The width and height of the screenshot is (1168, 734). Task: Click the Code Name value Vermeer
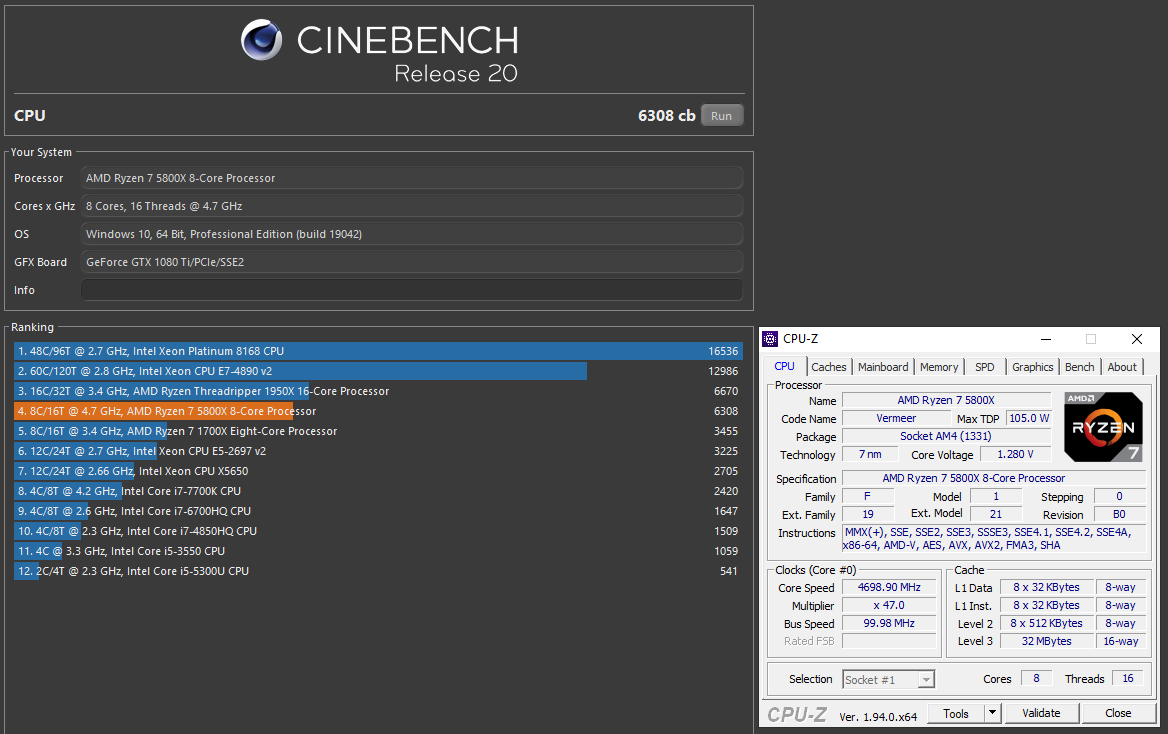(896, 418)
